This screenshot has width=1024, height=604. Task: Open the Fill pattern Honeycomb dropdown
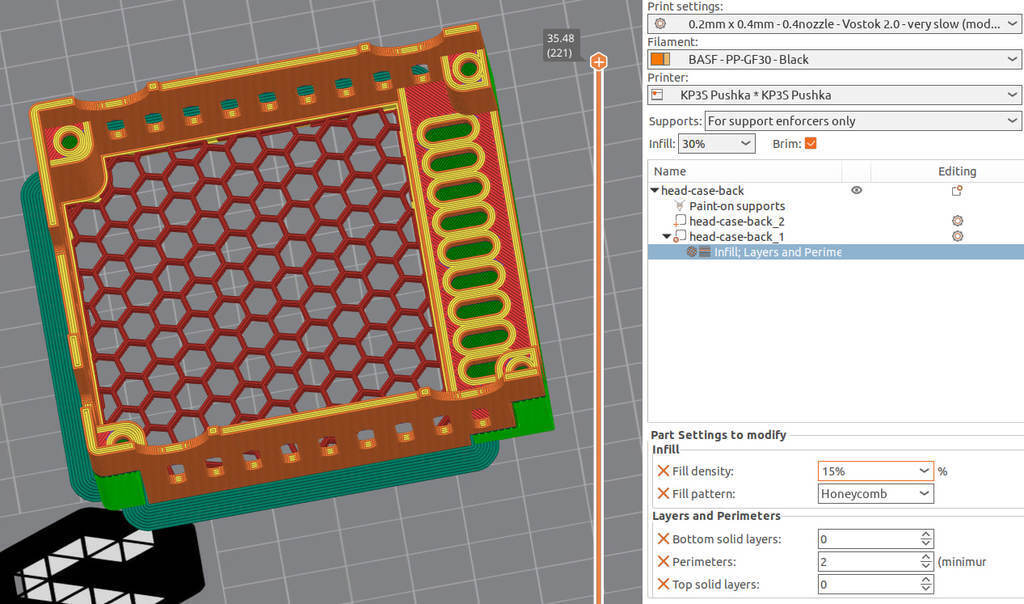(875, 494)
